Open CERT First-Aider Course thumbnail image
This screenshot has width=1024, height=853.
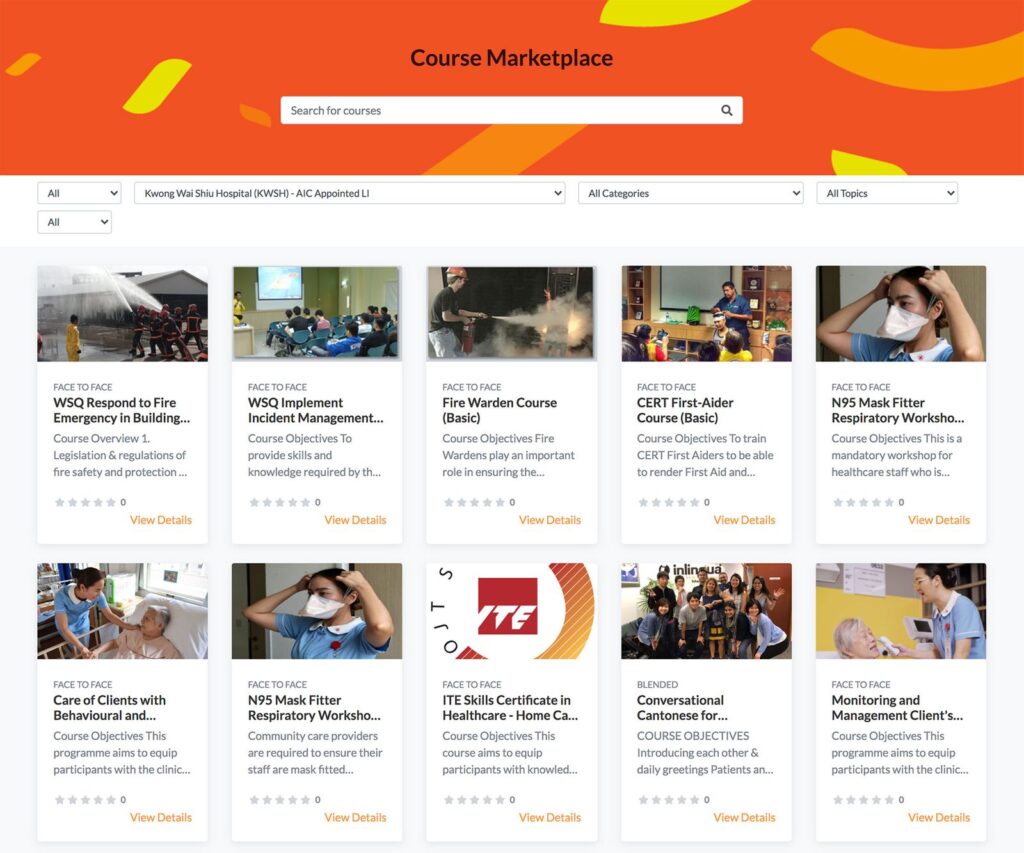(x=707, y=314)
